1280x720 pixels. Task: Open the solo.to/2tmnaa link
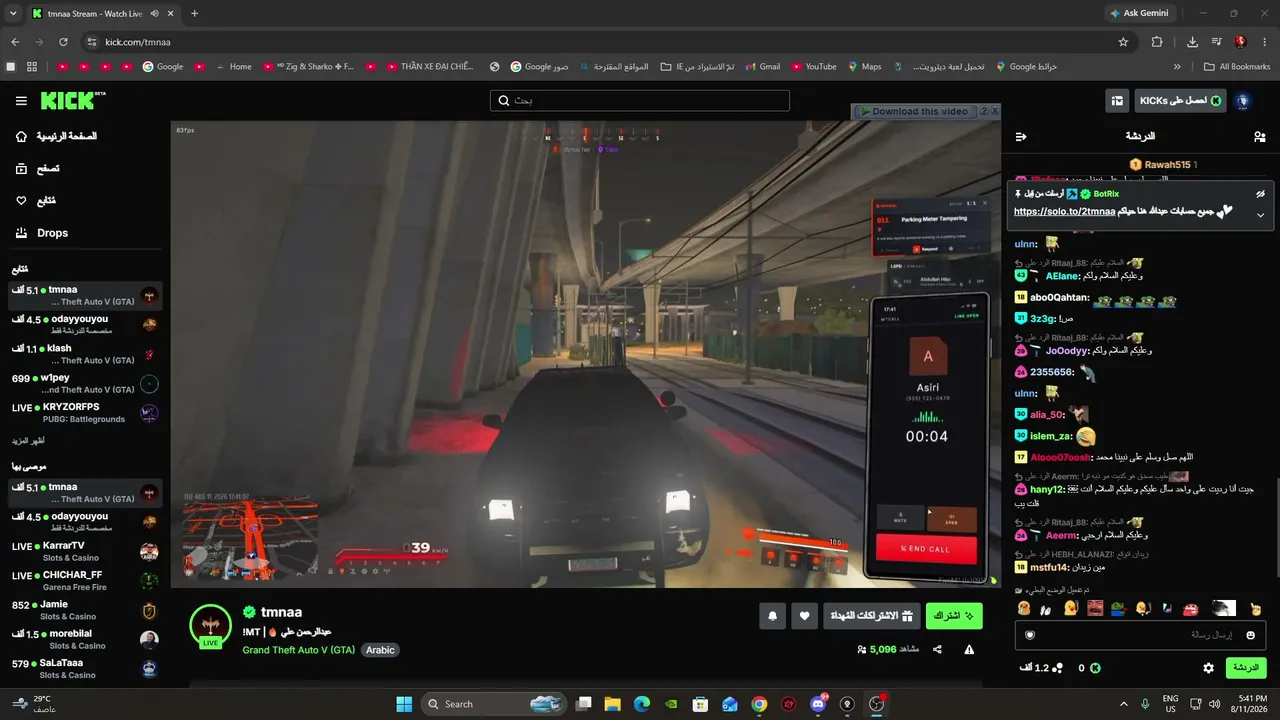[x=1064, y=212]
